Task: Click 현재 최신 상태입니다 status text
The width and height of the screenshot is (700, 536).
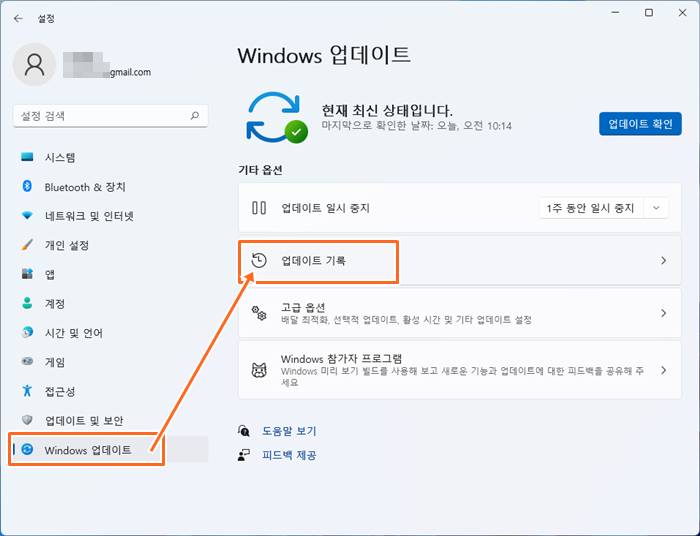Action: click(387, 110)
